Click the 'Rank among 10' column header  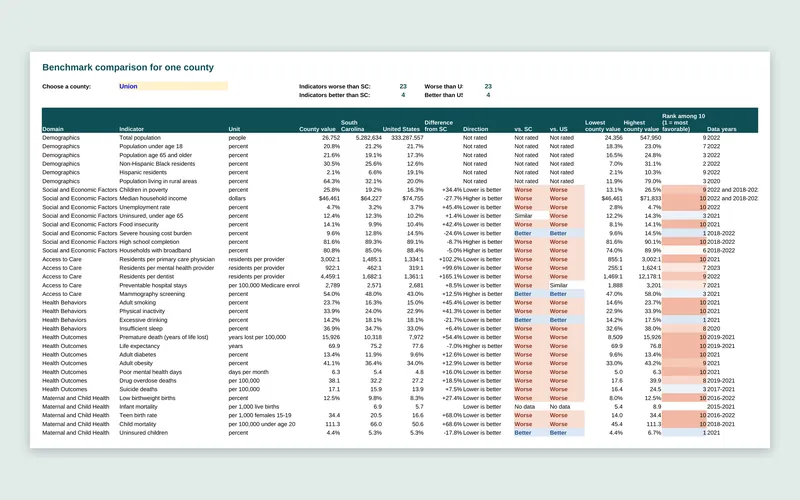click(684, 122)
